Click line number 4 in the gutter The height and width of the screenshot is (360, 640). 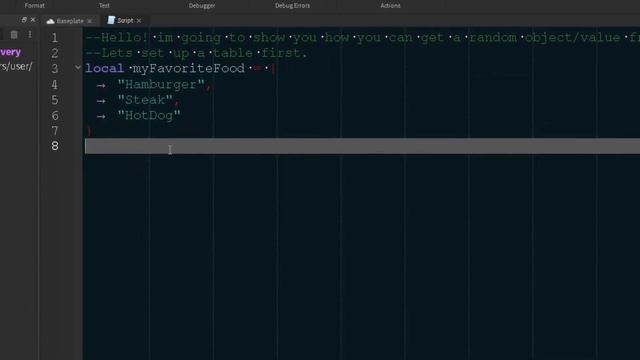[x=55, y=84]
